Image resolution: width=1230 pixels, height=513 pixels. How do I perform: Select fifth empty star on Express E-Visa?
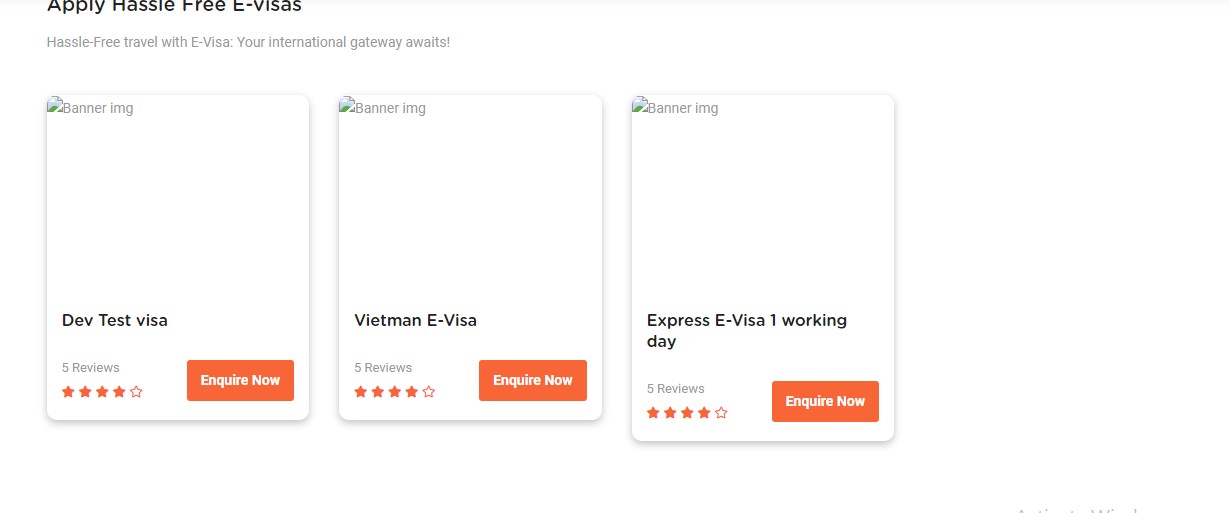pyautogui.click(x=721, y=413)
